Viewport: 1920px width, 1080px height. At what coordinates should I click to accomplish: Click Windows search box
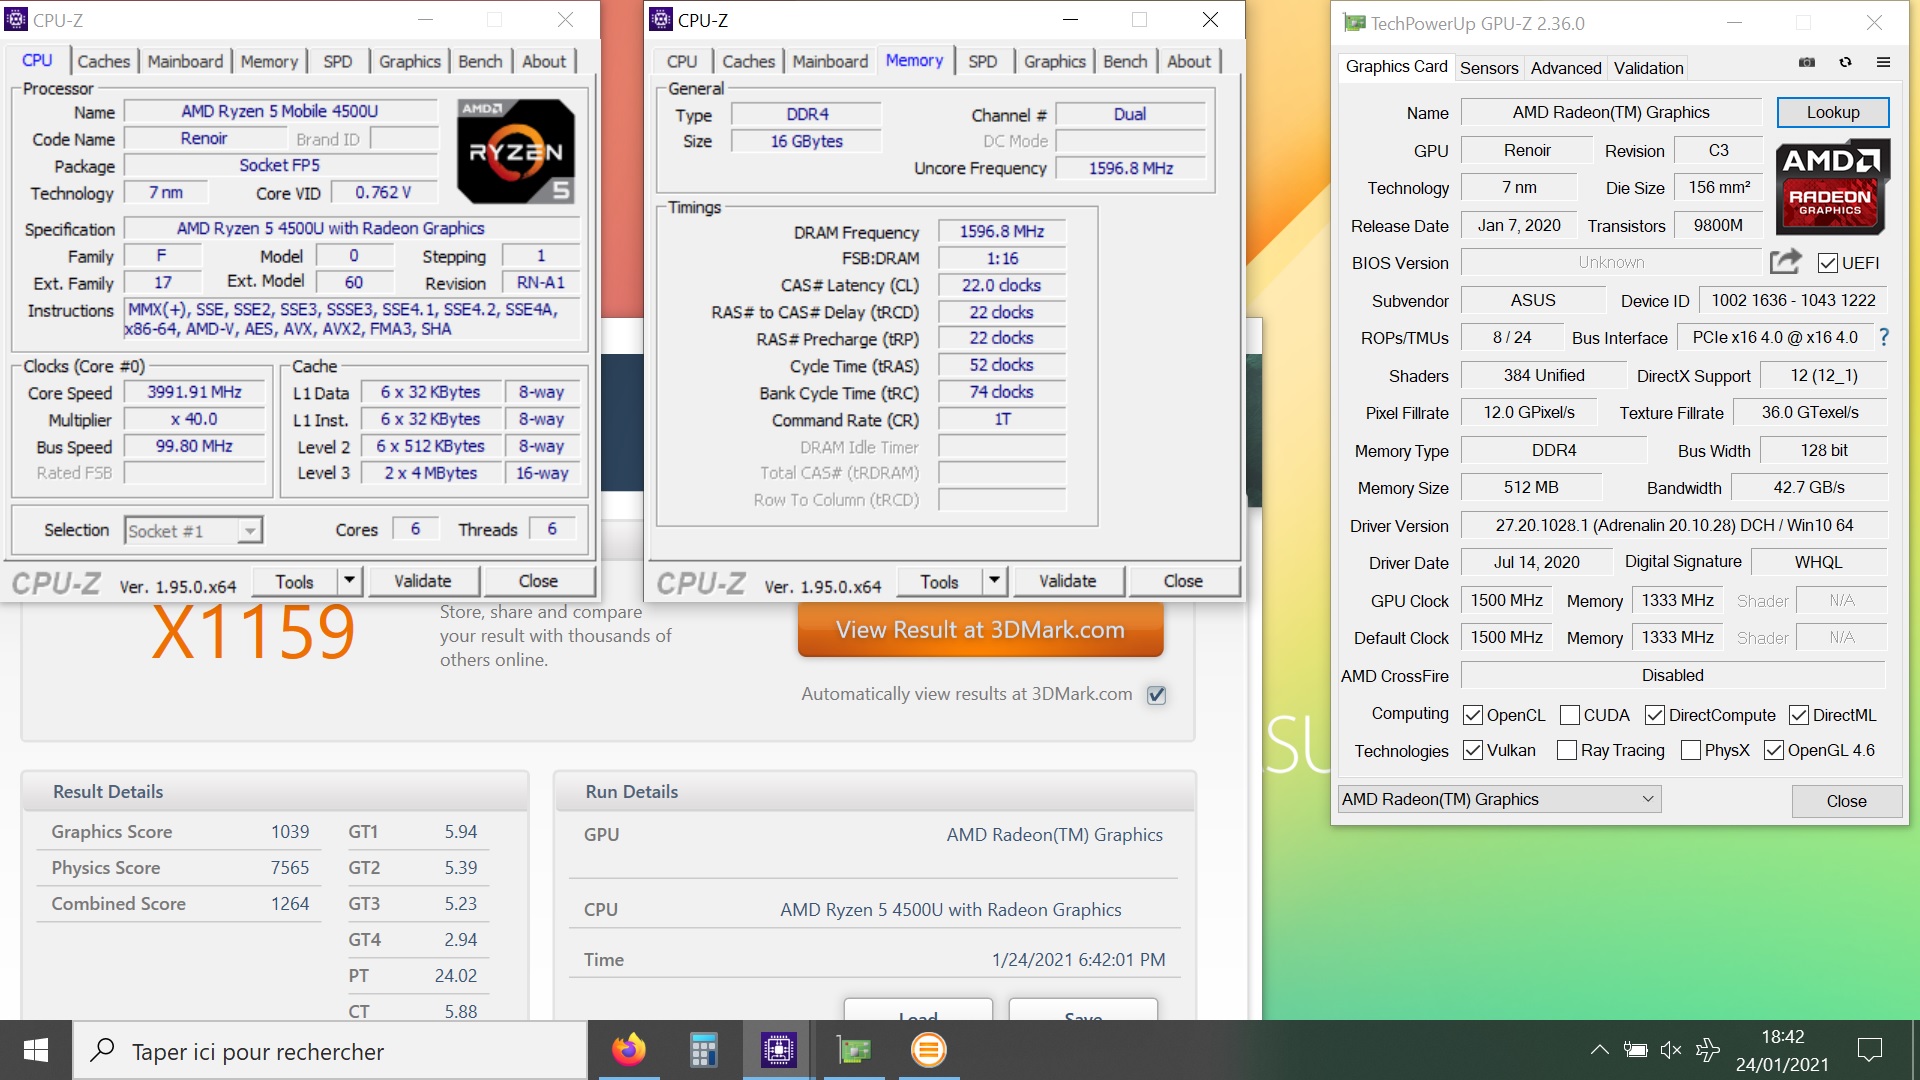pos(330,1050)
